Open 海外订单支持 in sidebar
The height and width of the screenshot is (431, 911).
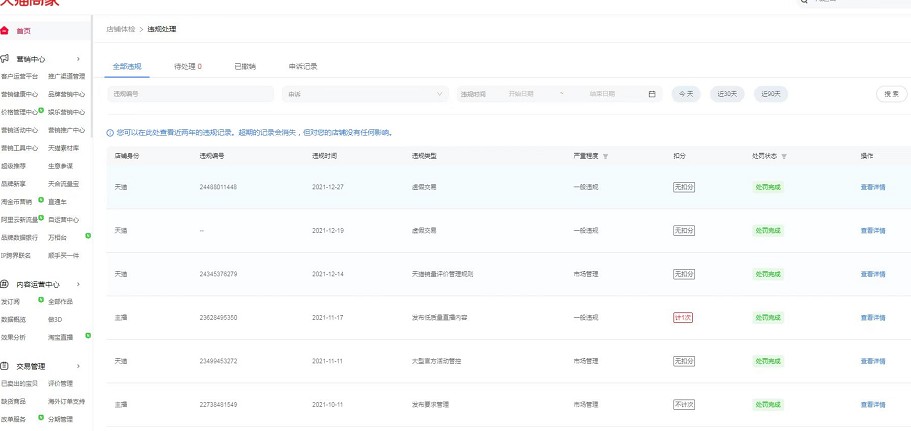(66, 401)
